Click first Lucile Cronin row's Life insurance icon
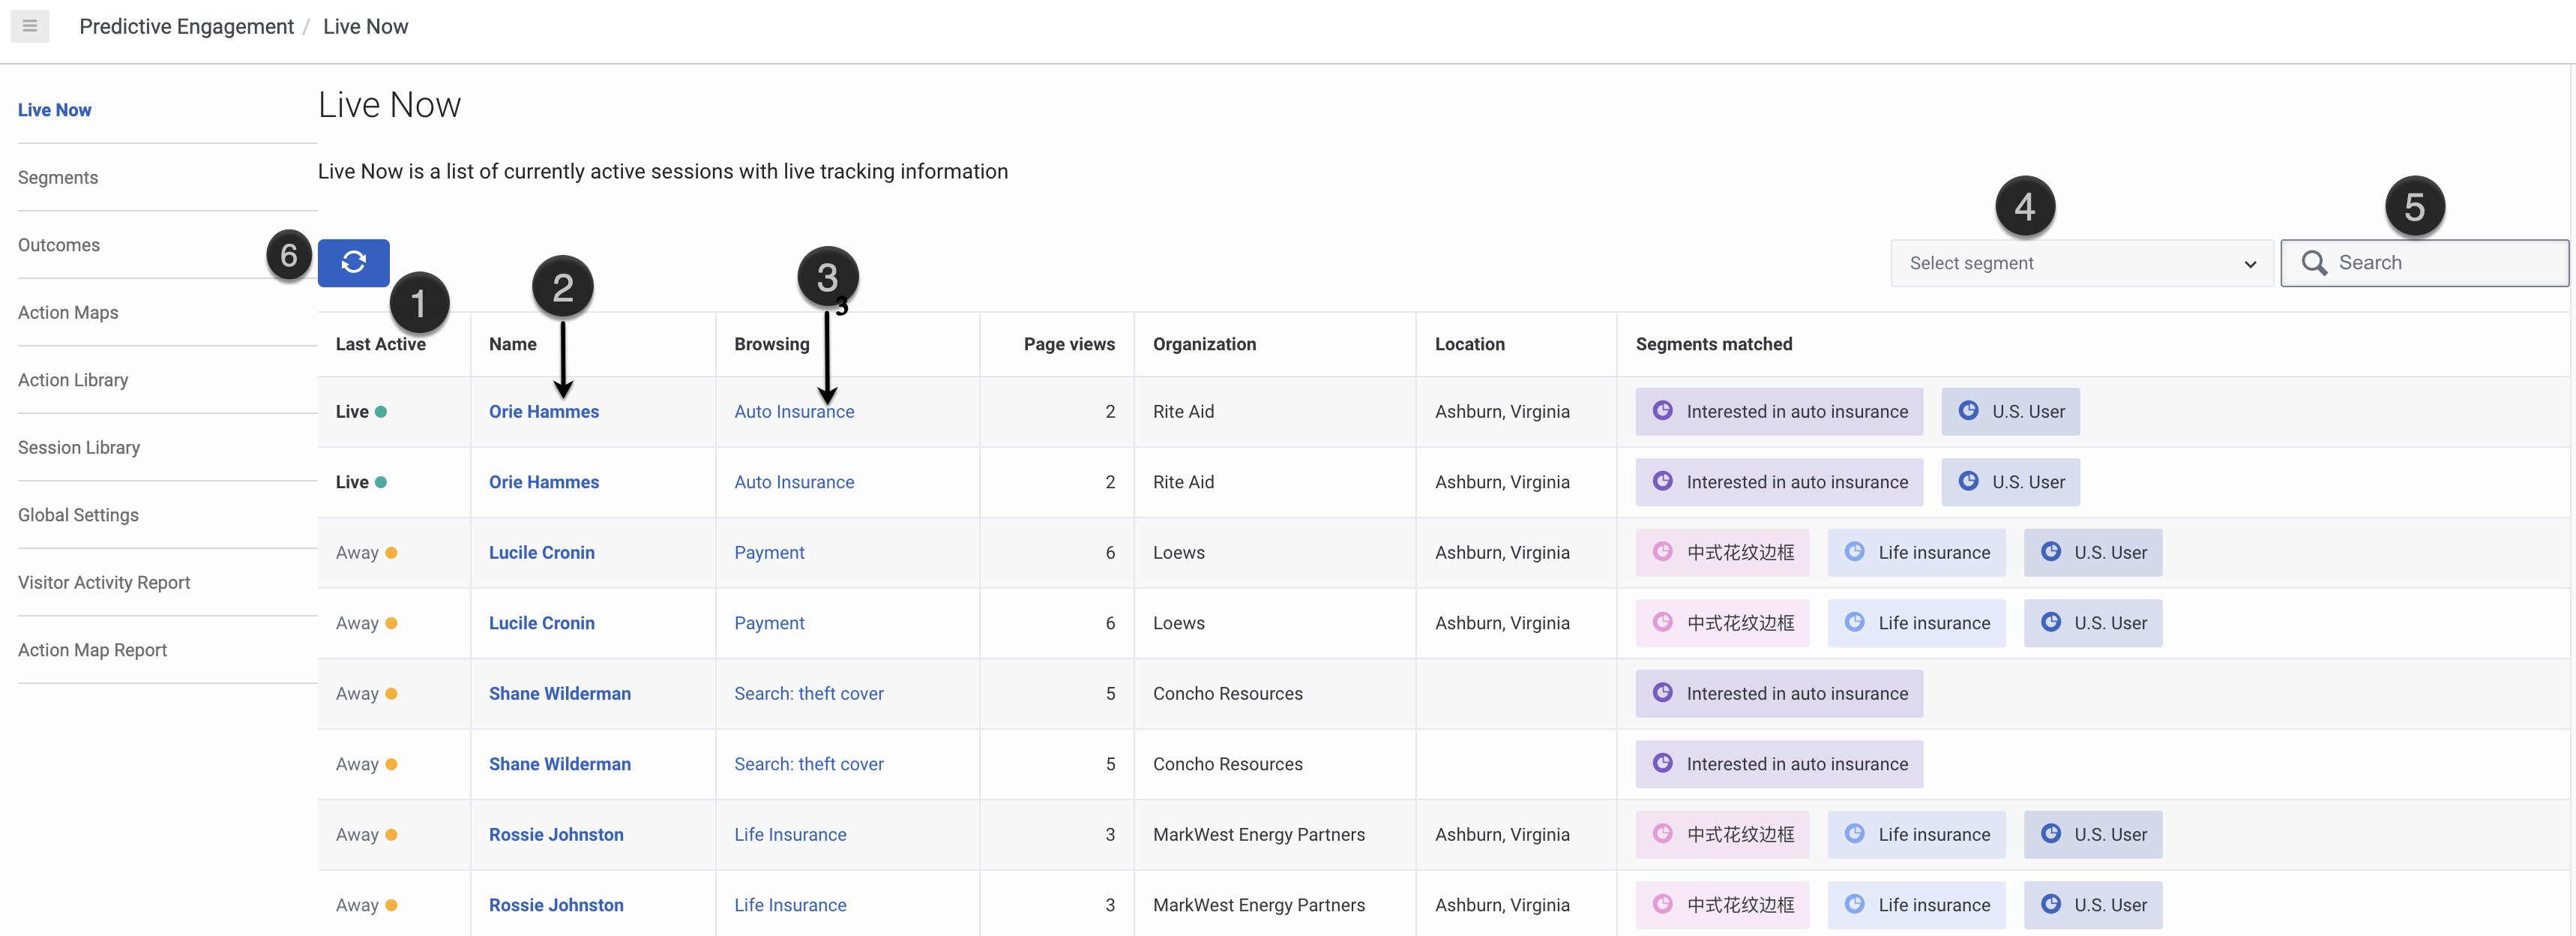 (x=1854, y=551)
